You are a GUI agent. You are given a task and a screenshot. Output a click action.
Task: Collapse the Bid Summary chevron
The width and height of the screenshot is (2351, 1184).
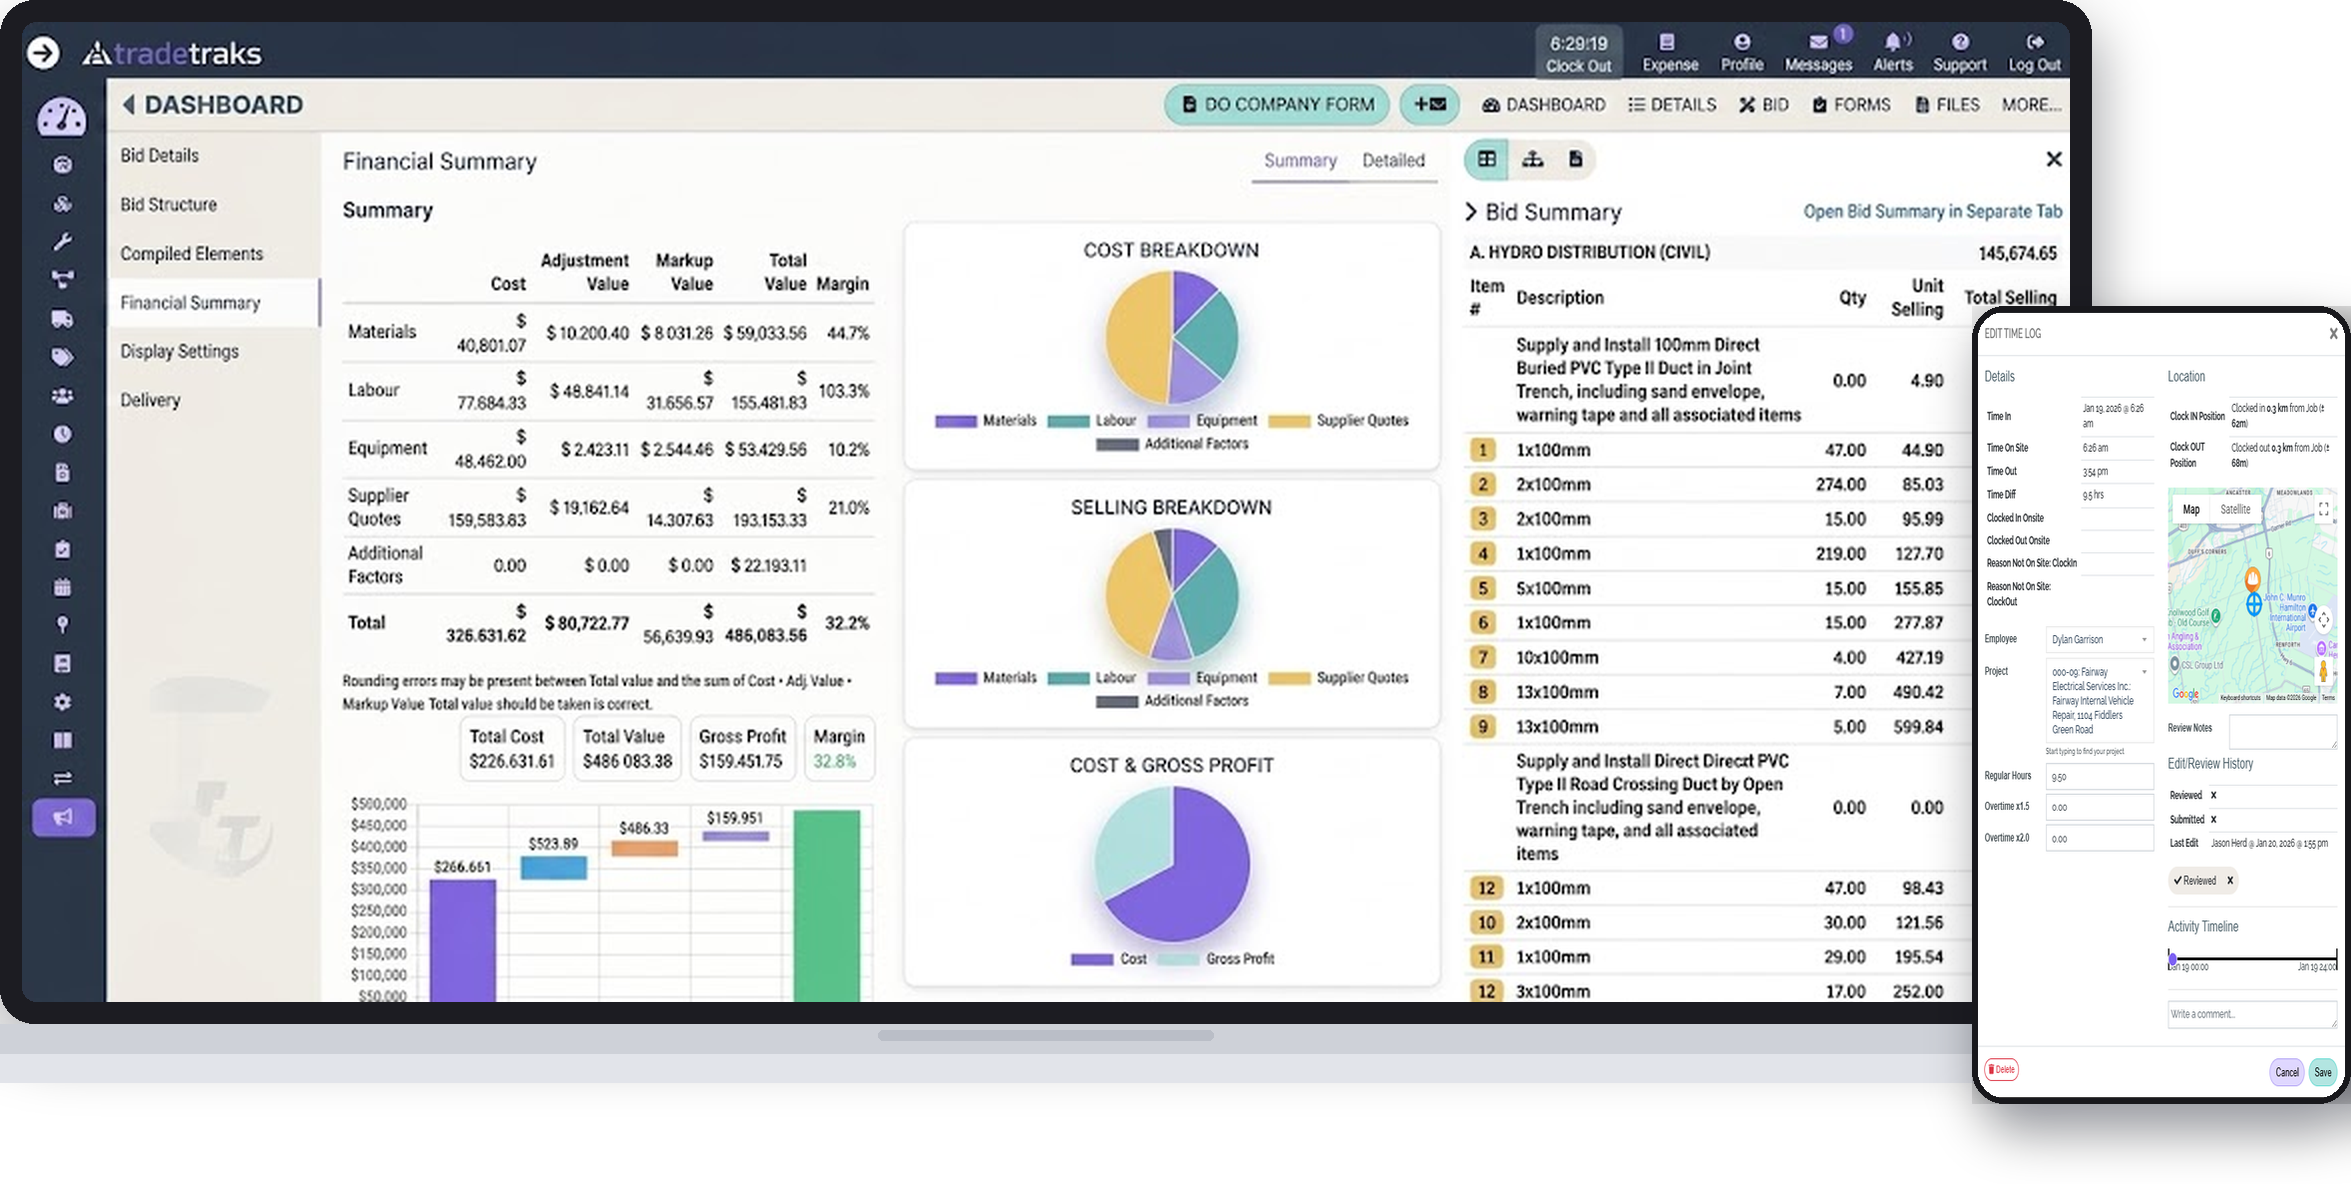click(x=1470, y=211)
